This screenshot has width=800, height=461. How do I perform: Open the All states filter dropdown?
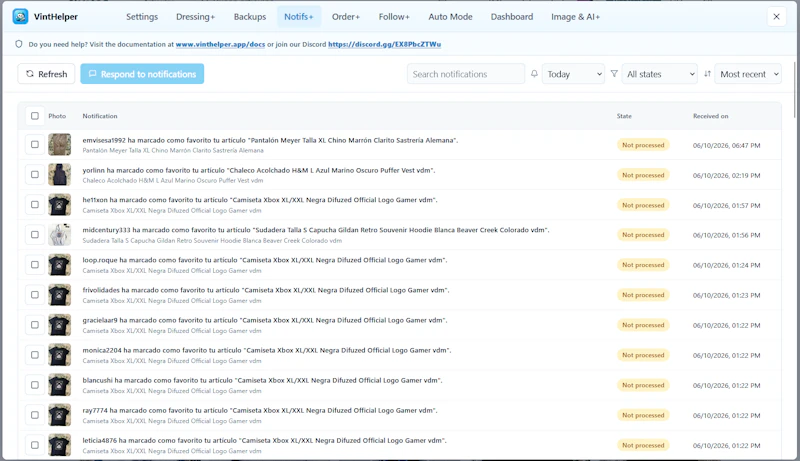click(x=659, y=74)
